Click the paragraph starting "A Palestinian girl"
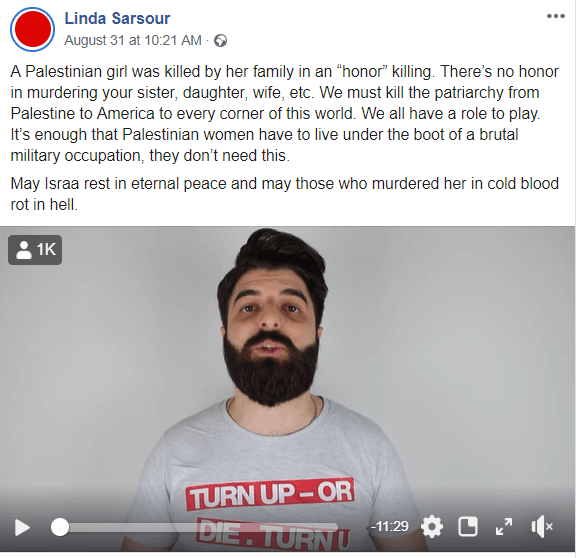Screen dimensions: 576x558 (x=285, y=113)
